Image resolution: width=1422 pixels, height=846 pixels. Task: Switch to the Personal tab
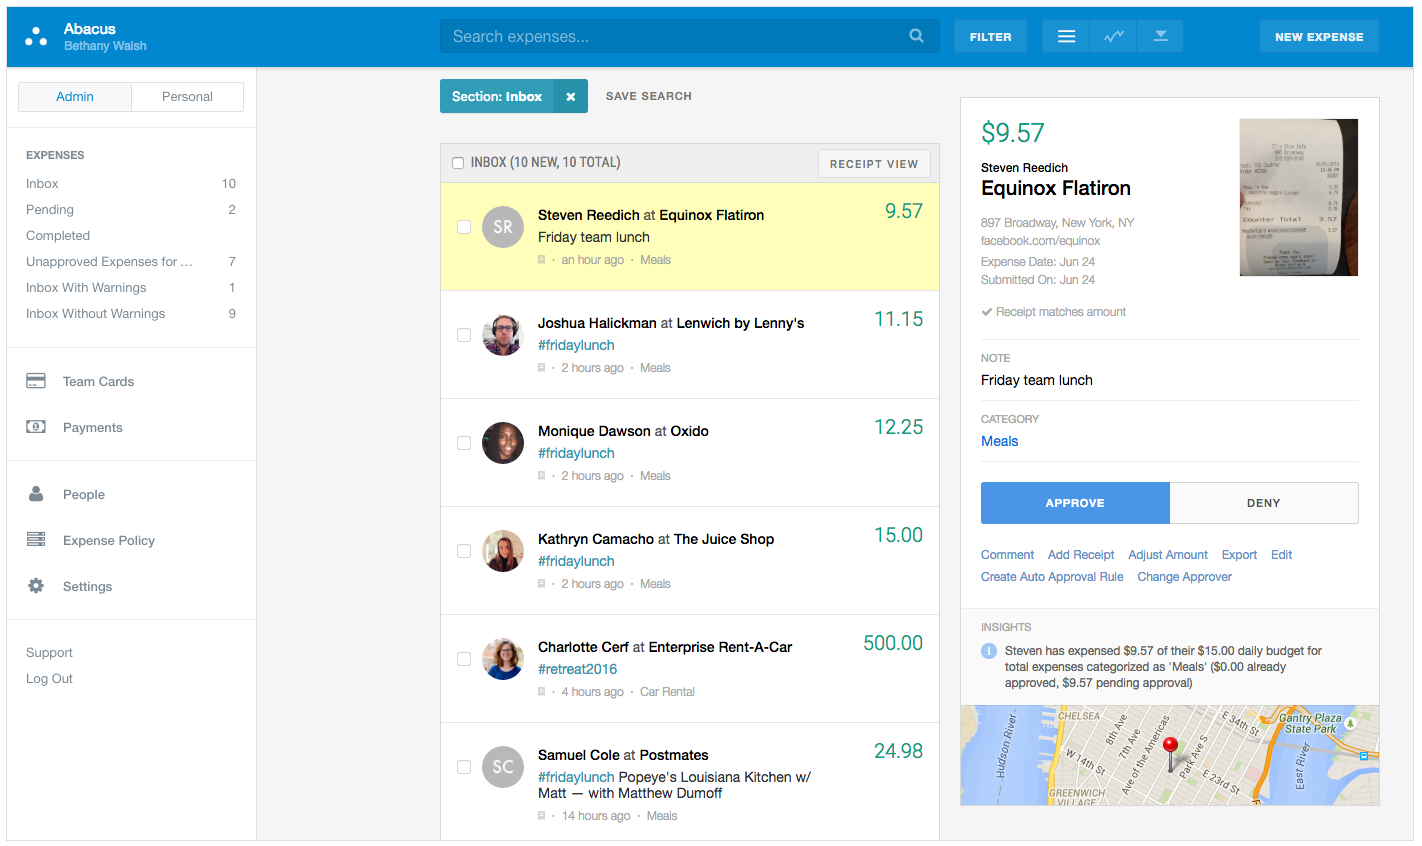point(187,97)
